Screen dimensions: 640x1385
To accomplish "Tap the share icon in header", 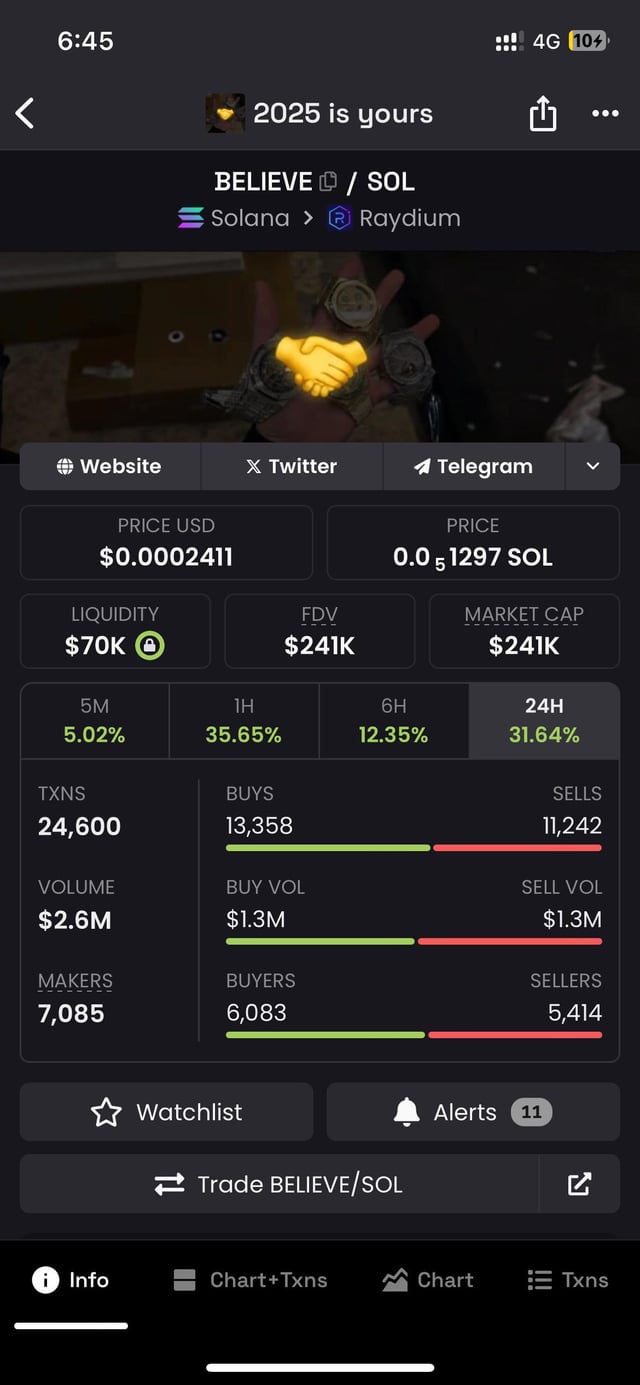I will click(x=542, y=114).
